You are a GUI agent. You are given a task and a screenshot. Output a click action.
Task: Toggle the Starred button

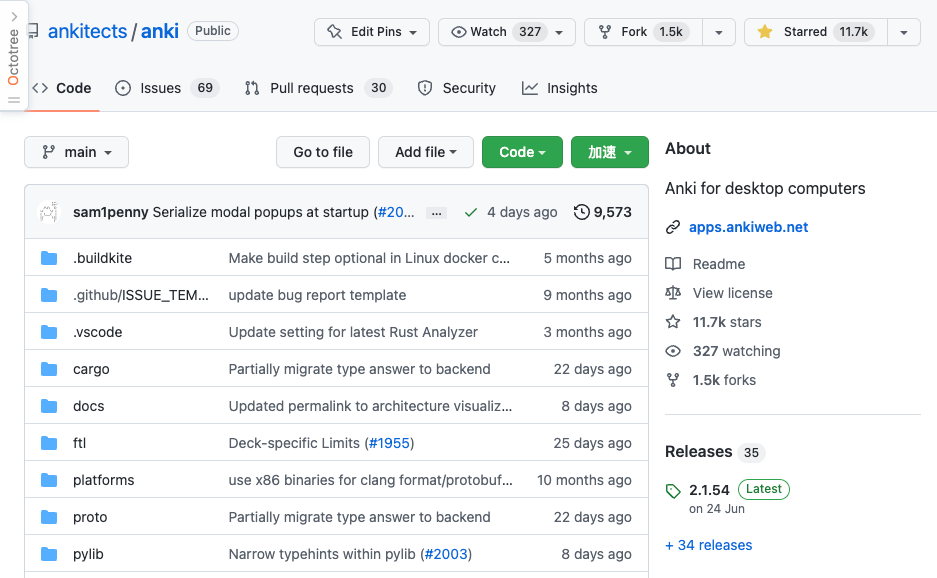pos(812,32)
